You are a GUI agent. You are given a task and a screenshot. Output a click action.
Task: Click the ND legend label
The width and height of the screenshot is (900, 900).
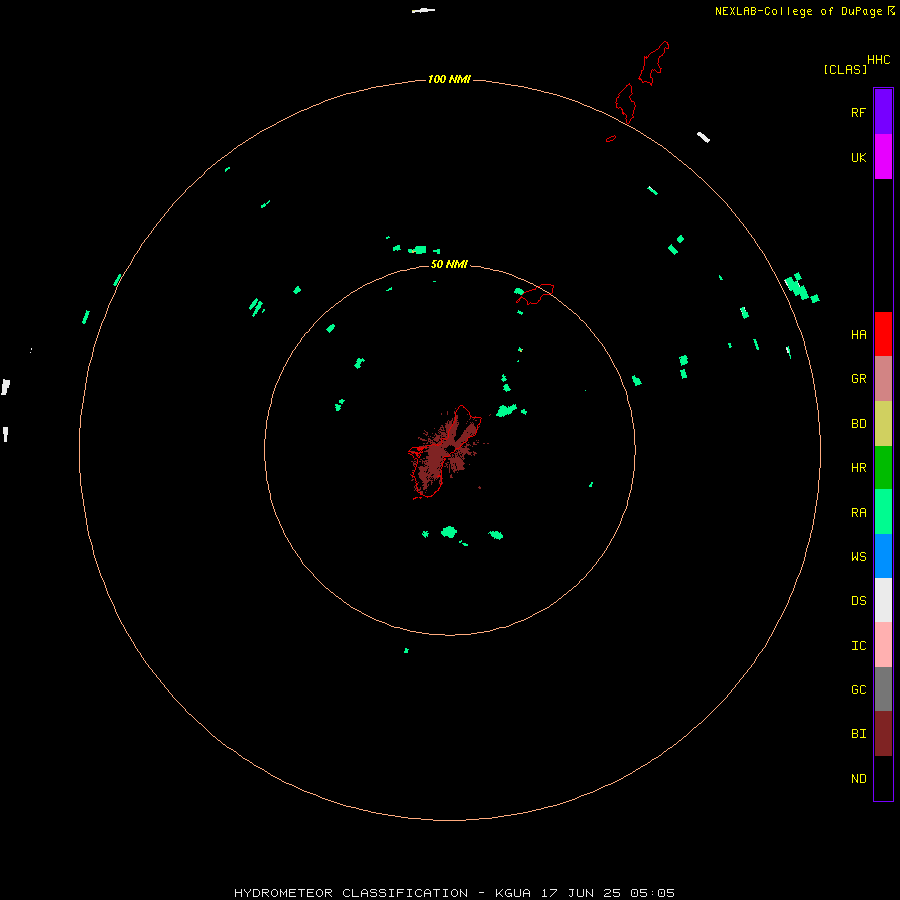(x=858, y=779)
